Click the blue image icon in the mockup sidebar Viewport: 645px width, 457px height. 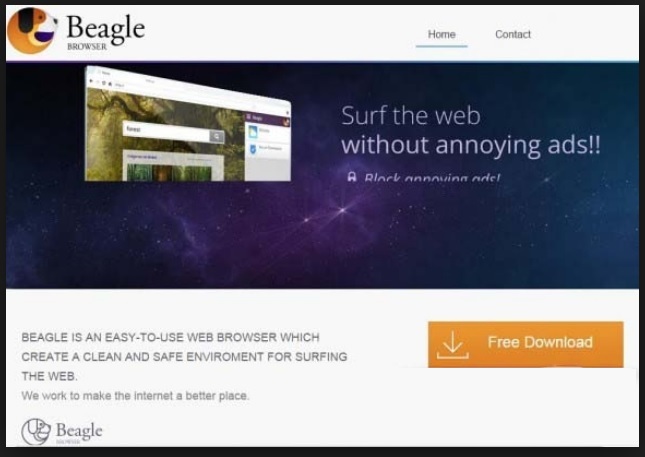[253, 132]
